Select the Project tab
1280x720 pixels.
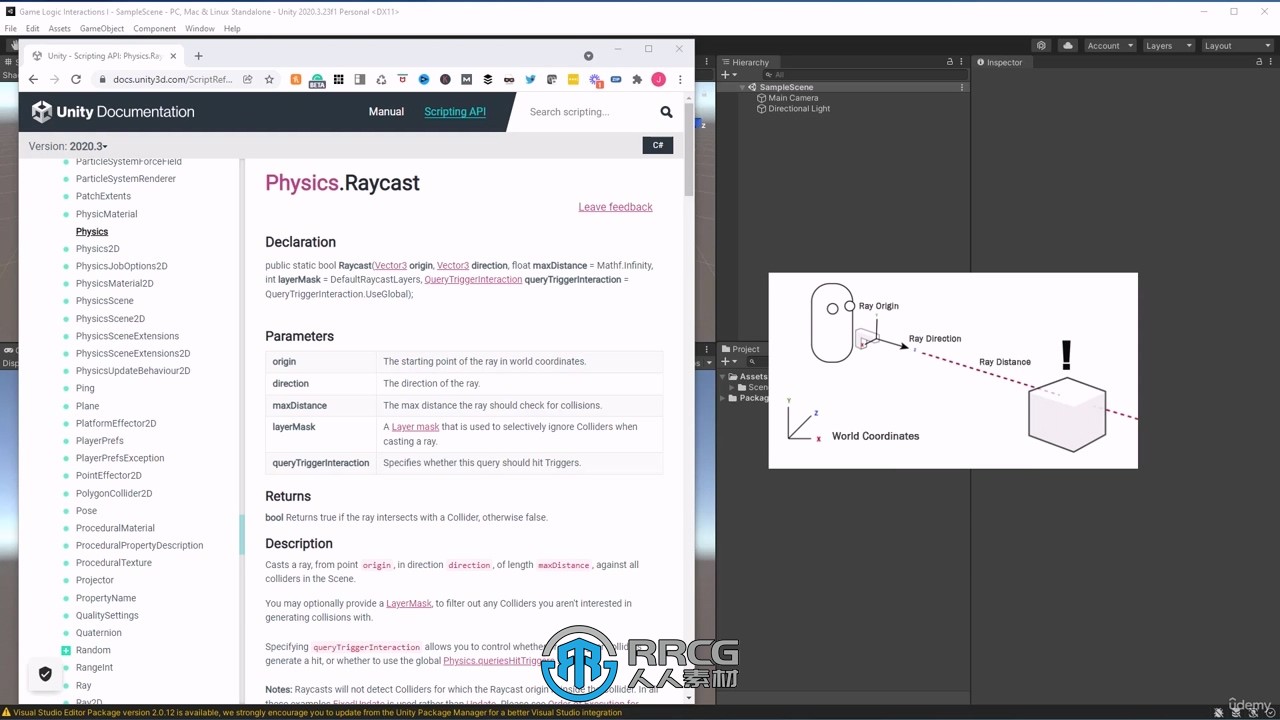tap(741, 349)
